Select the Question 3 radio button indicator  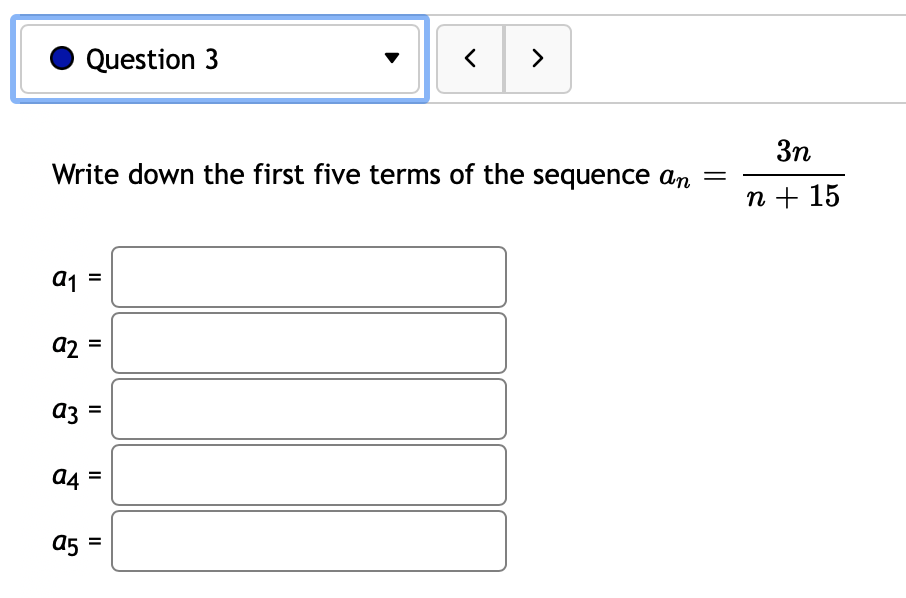click(x=61, y=59)
